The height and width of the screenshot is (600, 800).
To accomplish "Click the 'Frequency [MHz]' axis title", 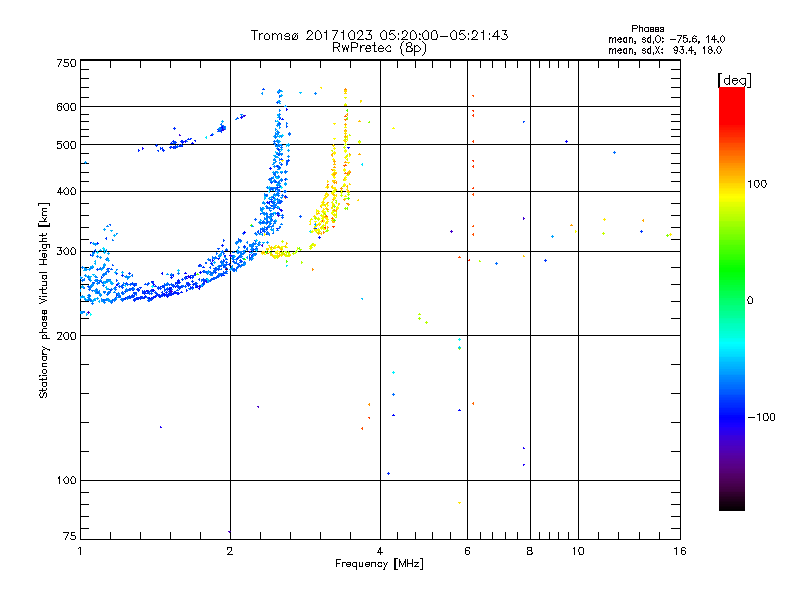I will tap(379, 564).
